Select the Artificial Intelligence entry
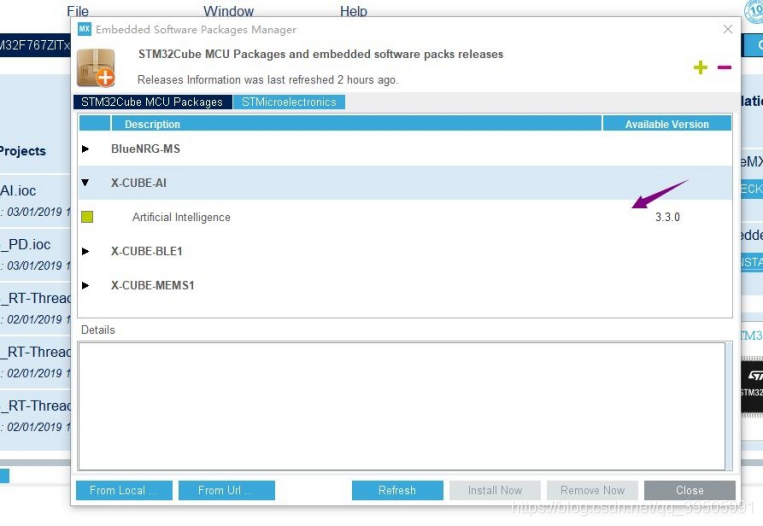763x526 pixels. pyautogui.click(x=181, y=217)
